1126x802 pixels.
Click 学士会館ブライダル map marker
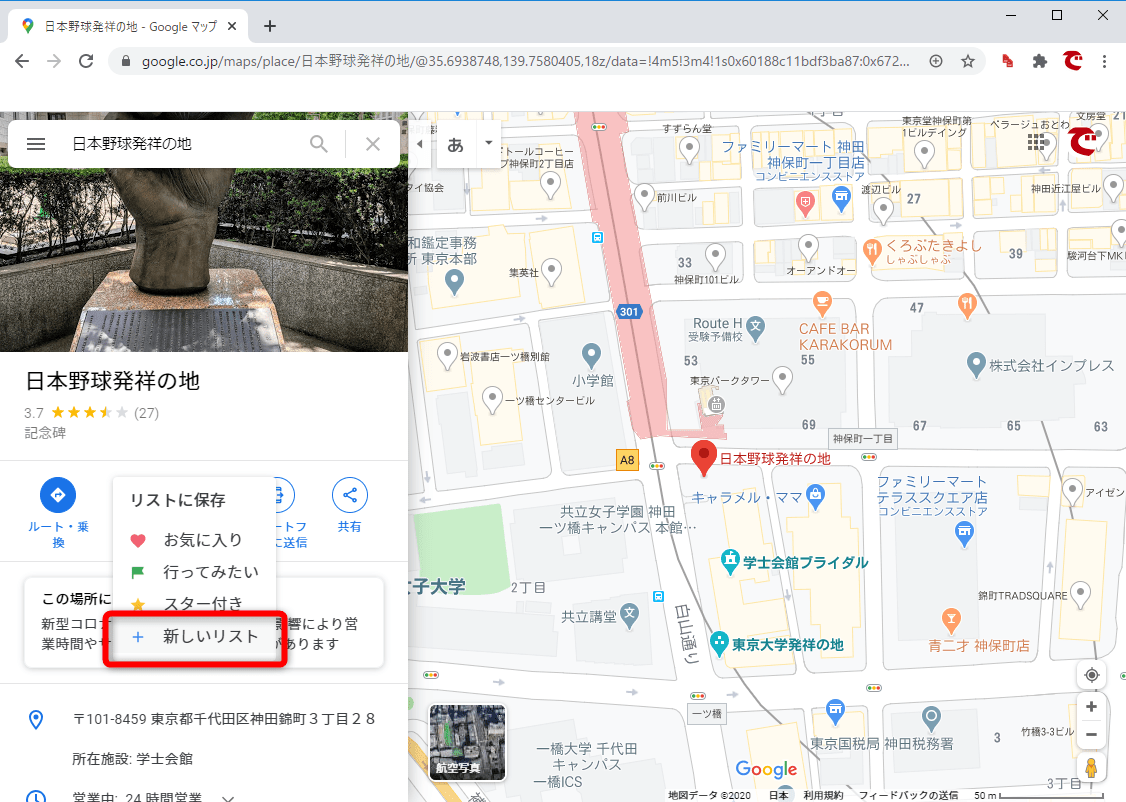click(x=730, y=562)
